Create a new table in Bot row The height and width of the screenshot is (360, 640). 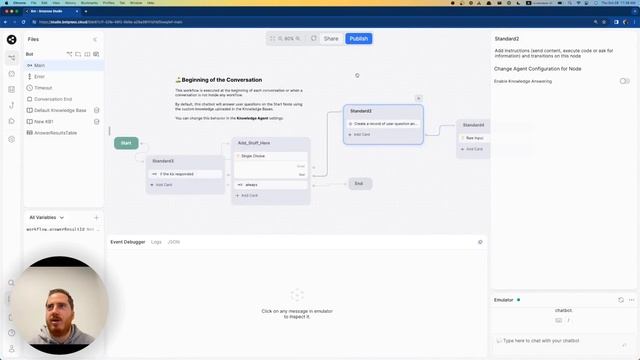(x=96, y=54)
